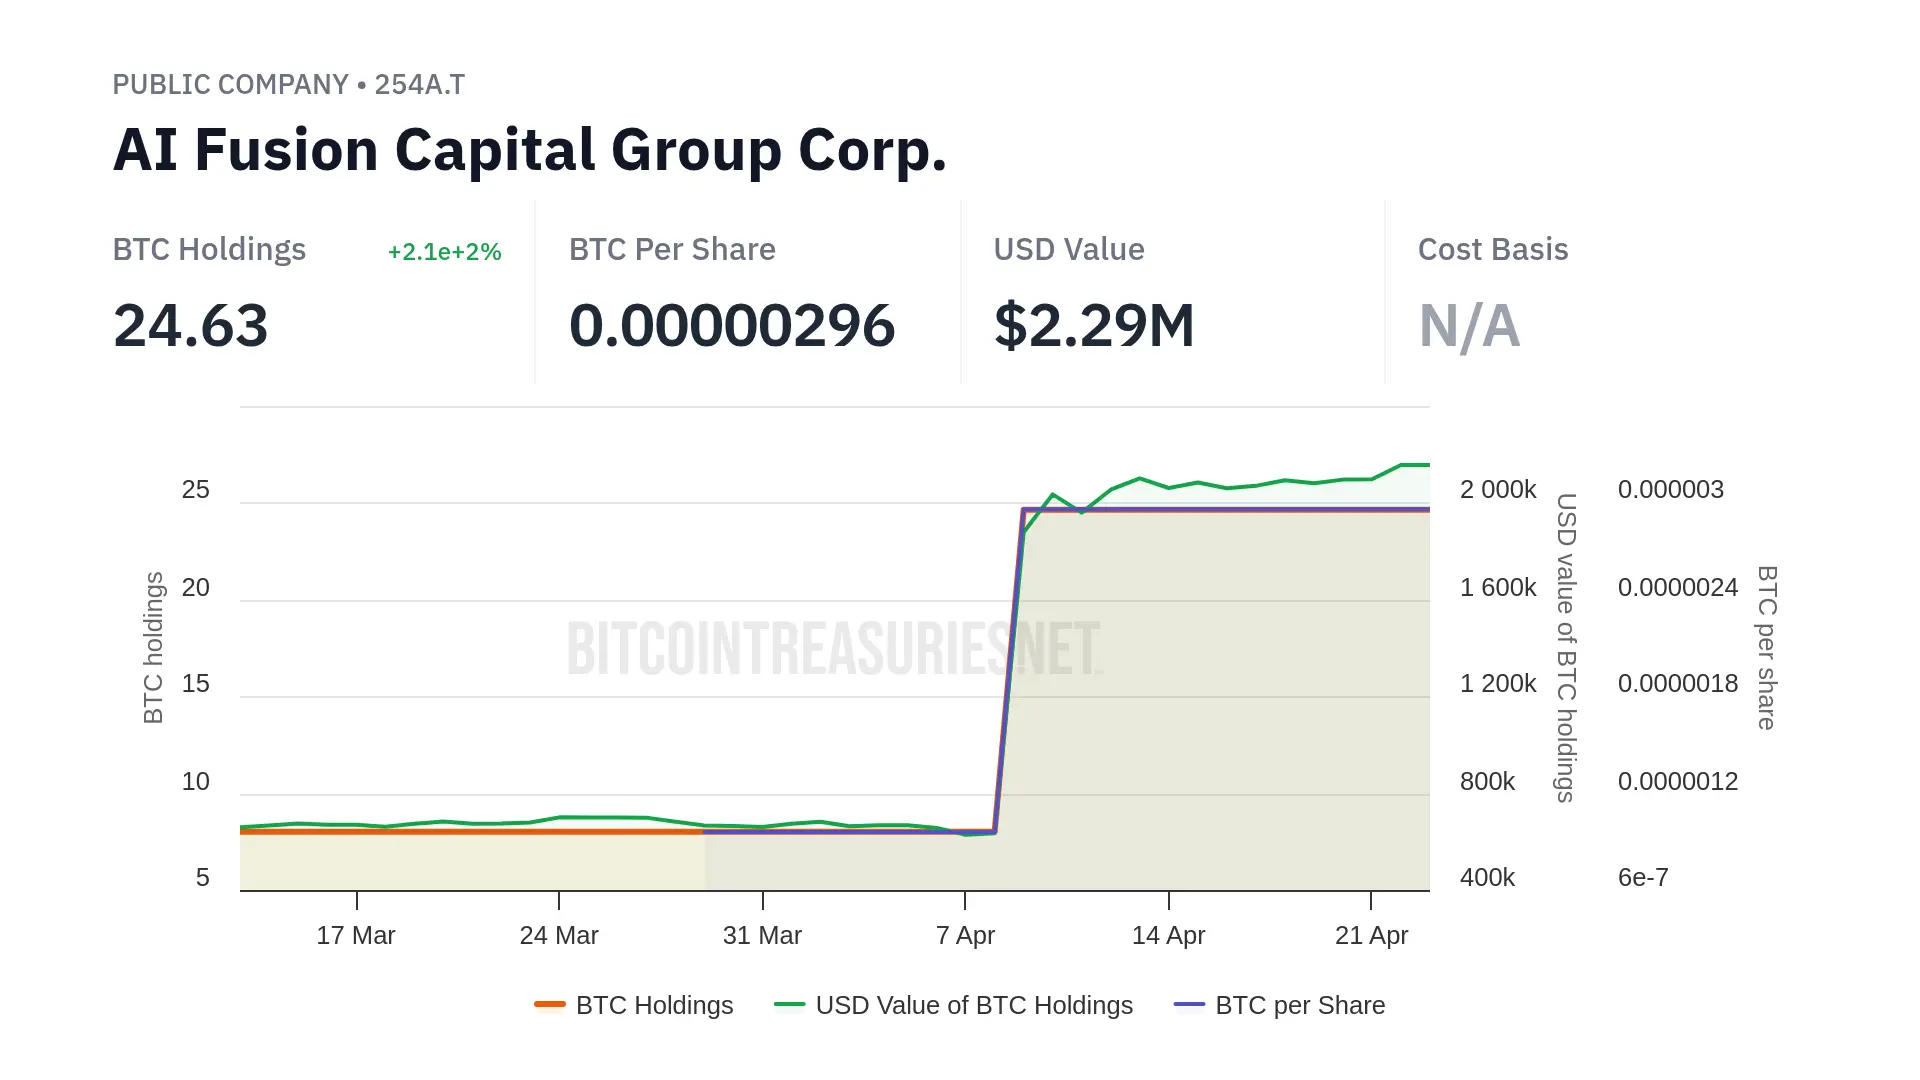The image size is (1920, 1080).
Task: Click the 0.00000296 BTC Per Share value
Action: [x=732, y=326]
